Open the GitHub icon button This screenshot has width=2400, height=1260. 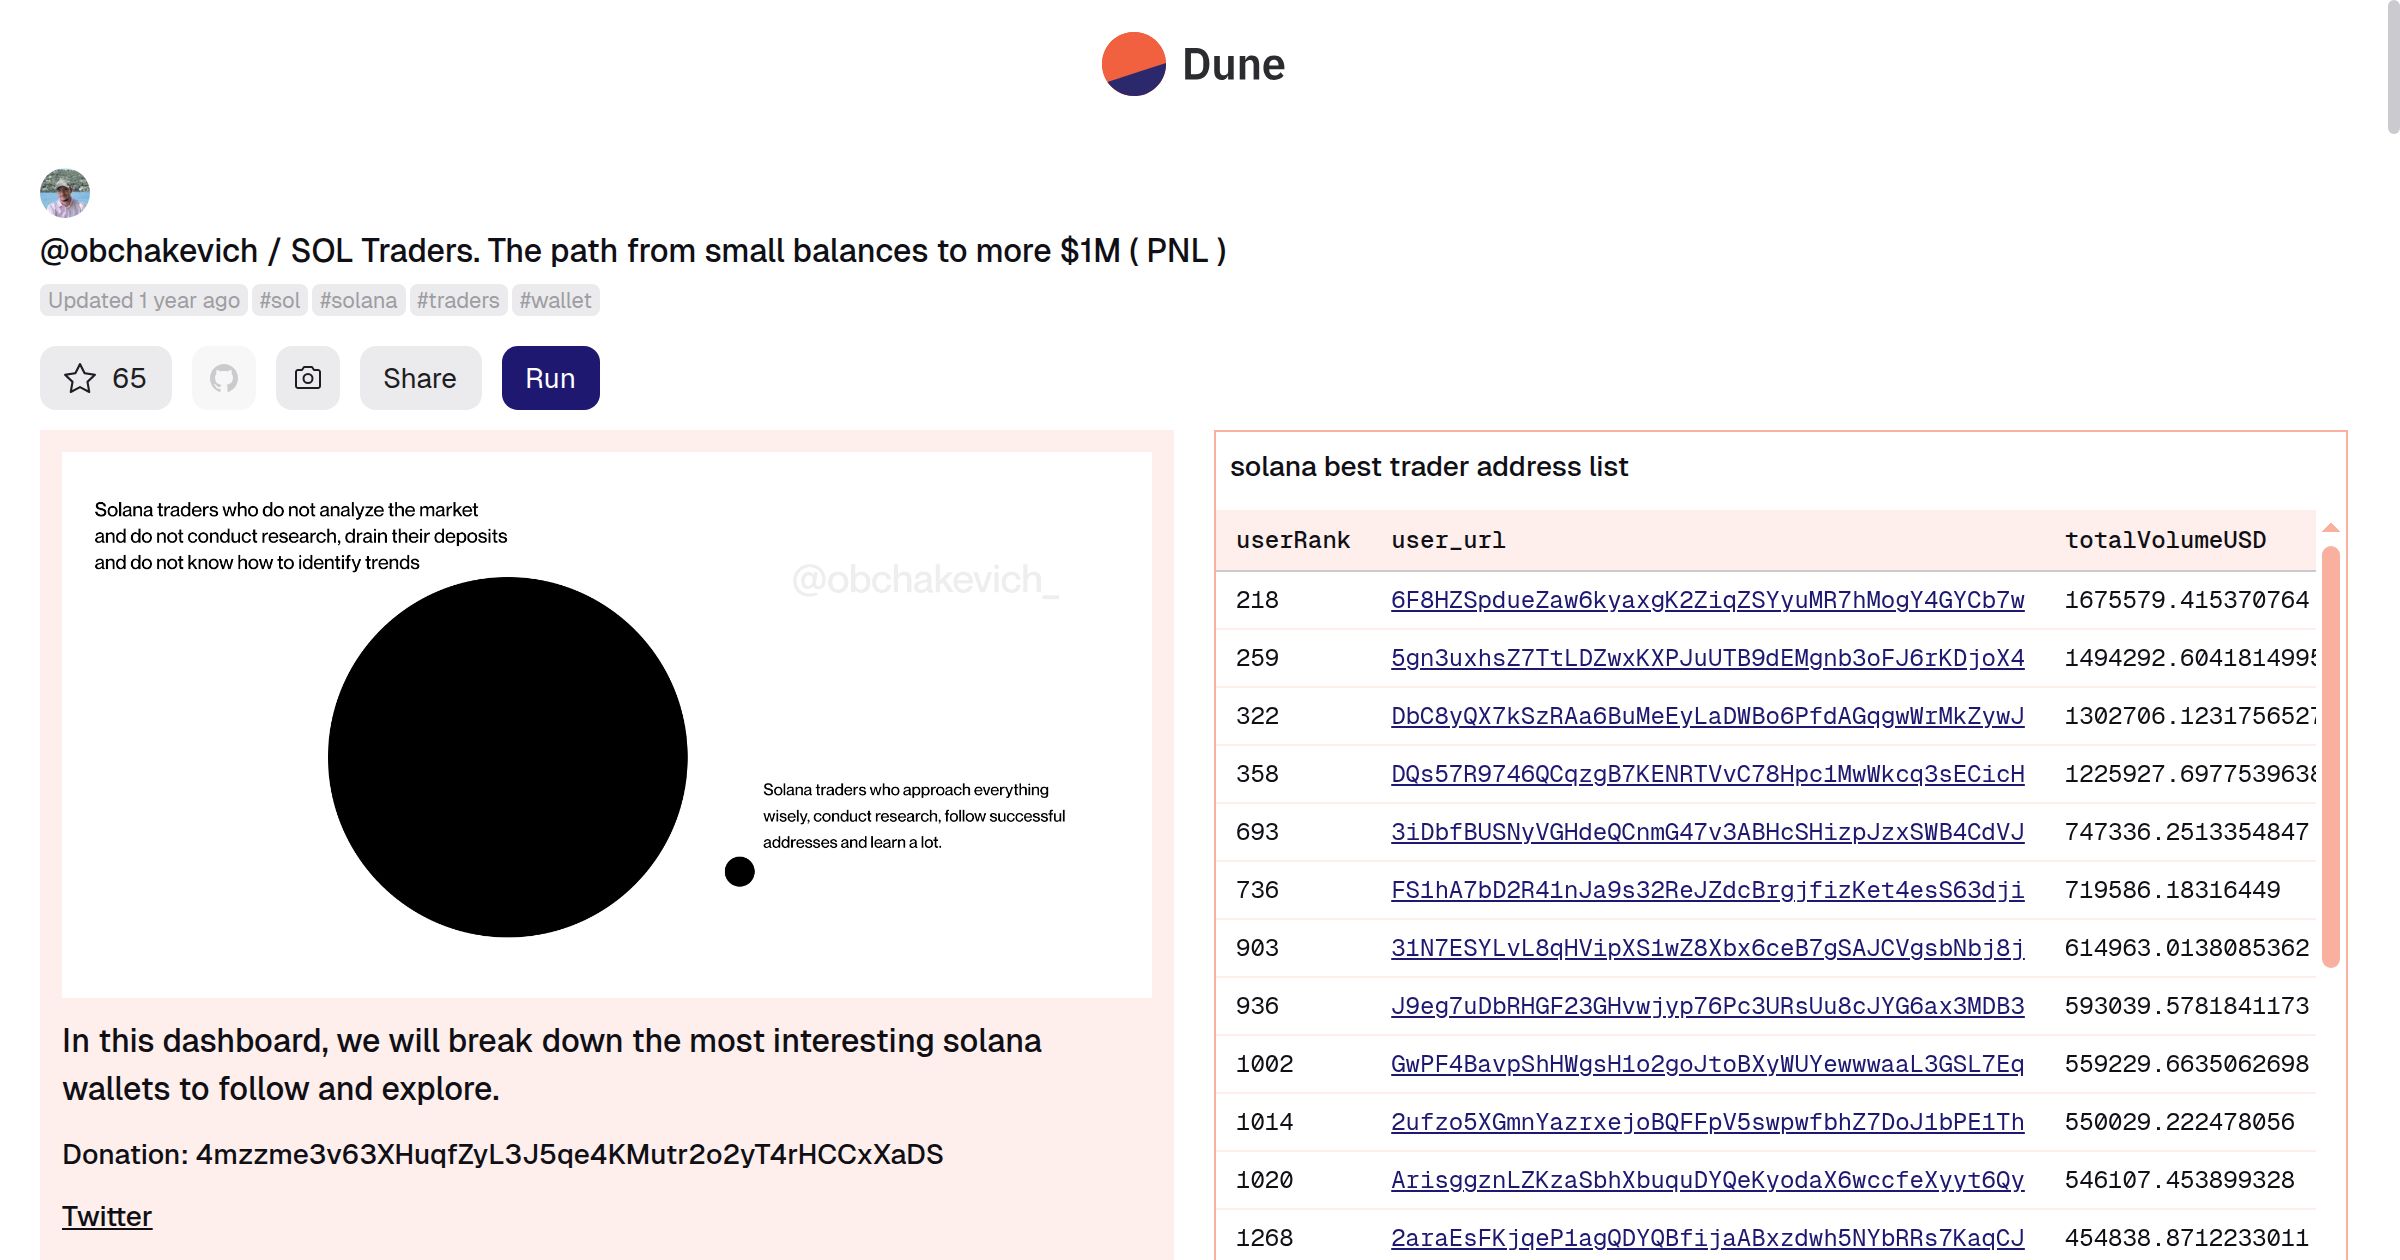click(224, 378)
